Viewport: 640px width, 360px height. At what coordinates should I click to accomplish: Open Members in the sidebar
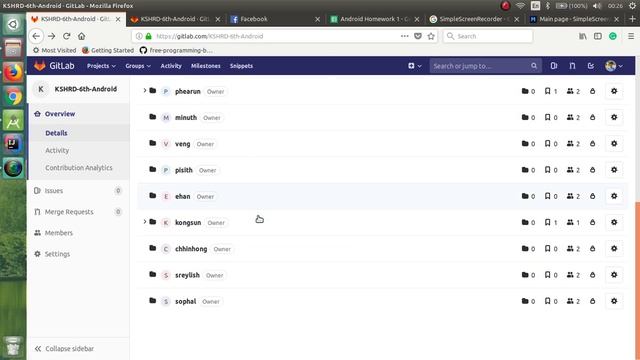pos(58,233)
